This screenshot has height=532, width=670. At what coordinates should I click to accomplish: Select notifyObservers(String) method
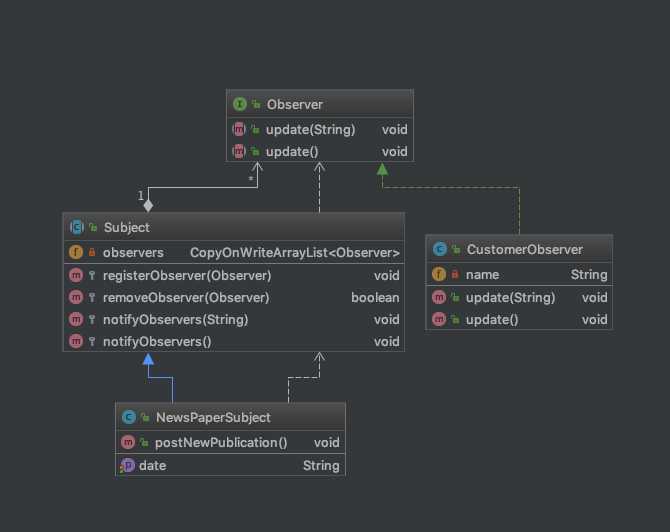pos(175,320)
